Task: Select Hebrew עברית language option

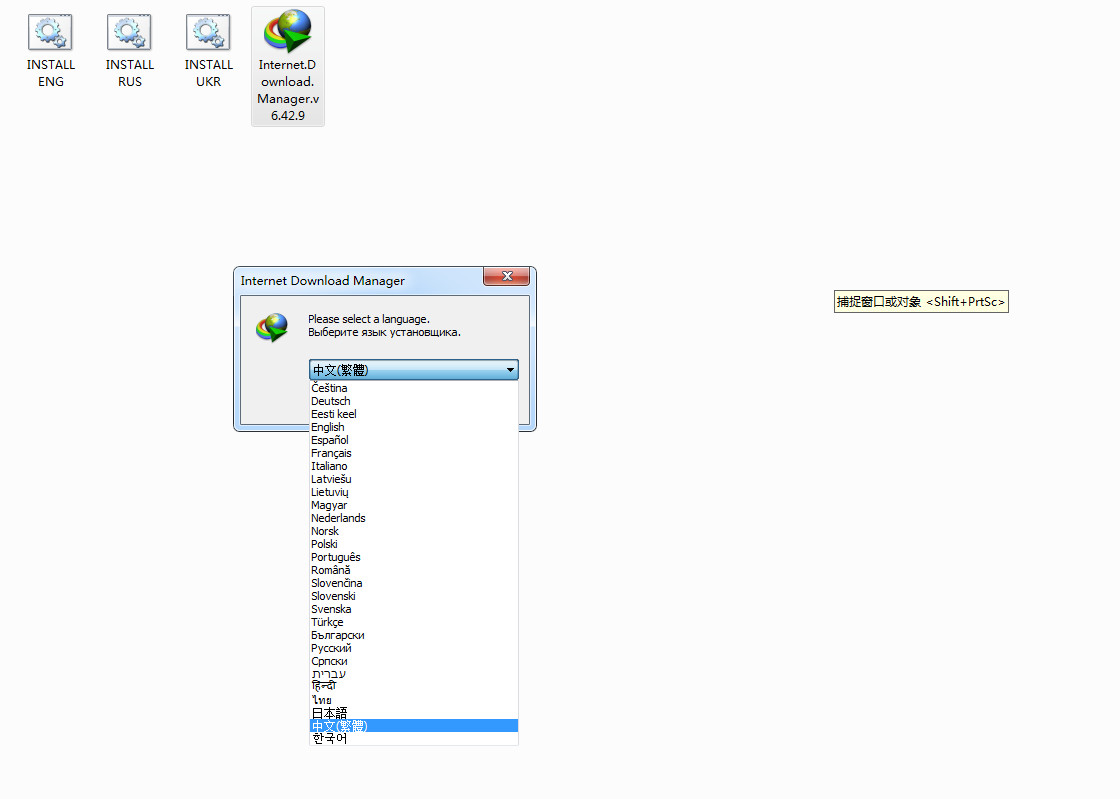Action: click(414, 674)
